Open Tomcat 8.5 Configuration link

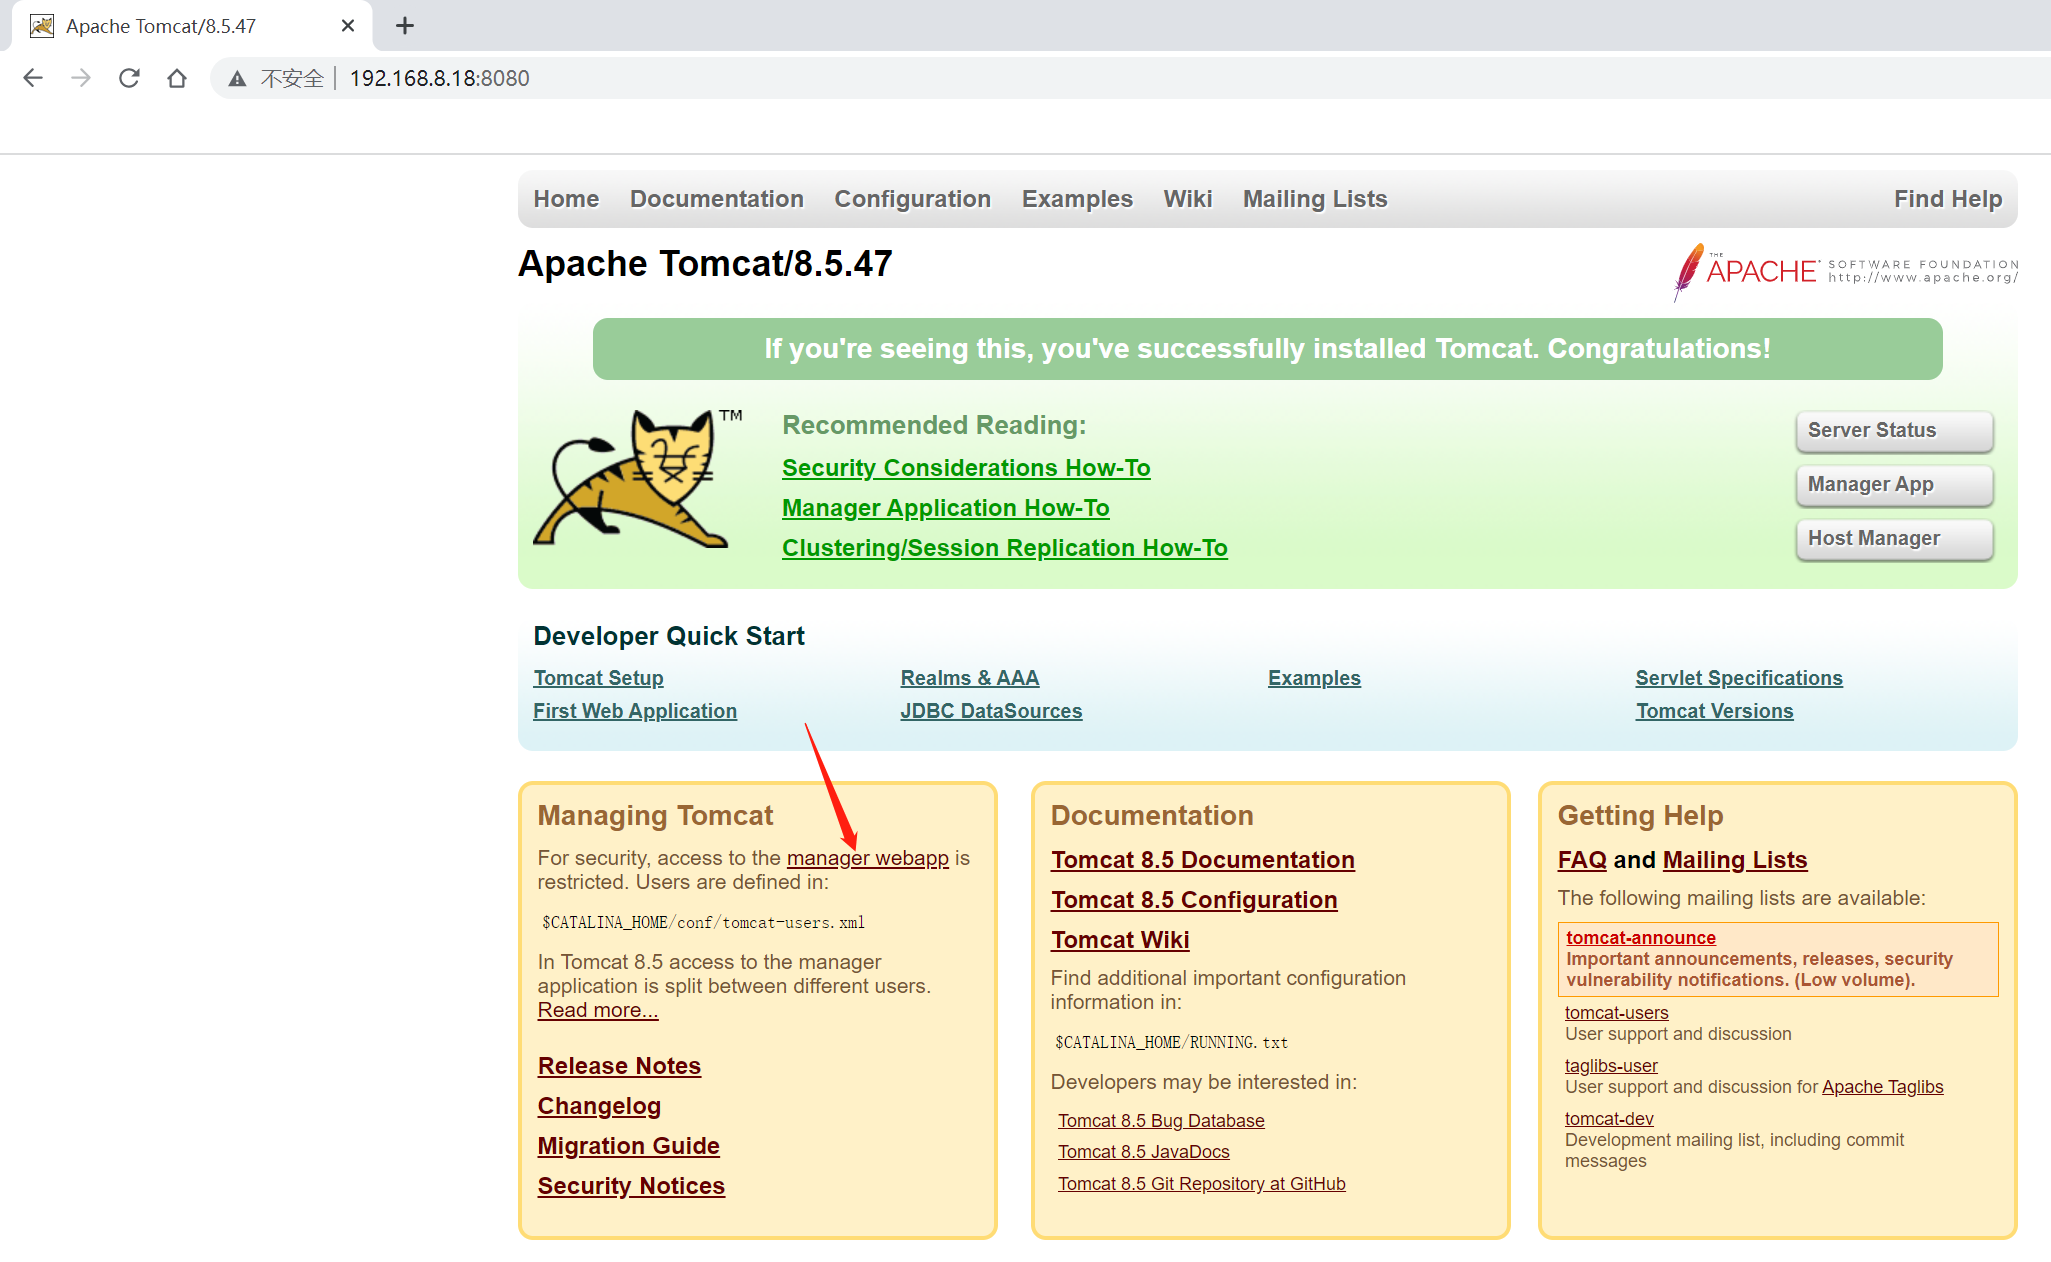(x=1193, y=900)
